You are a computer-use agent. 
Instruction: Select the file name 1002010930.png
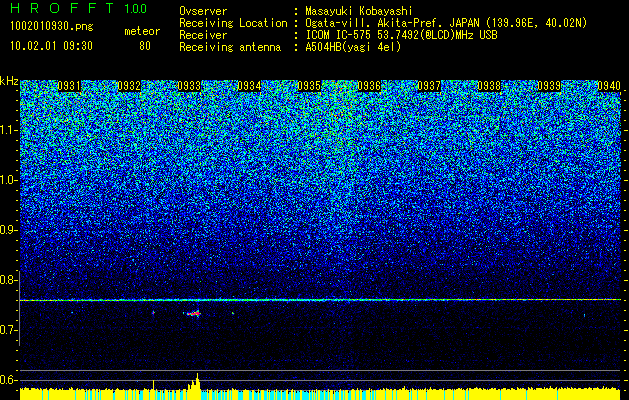(52, 27)
